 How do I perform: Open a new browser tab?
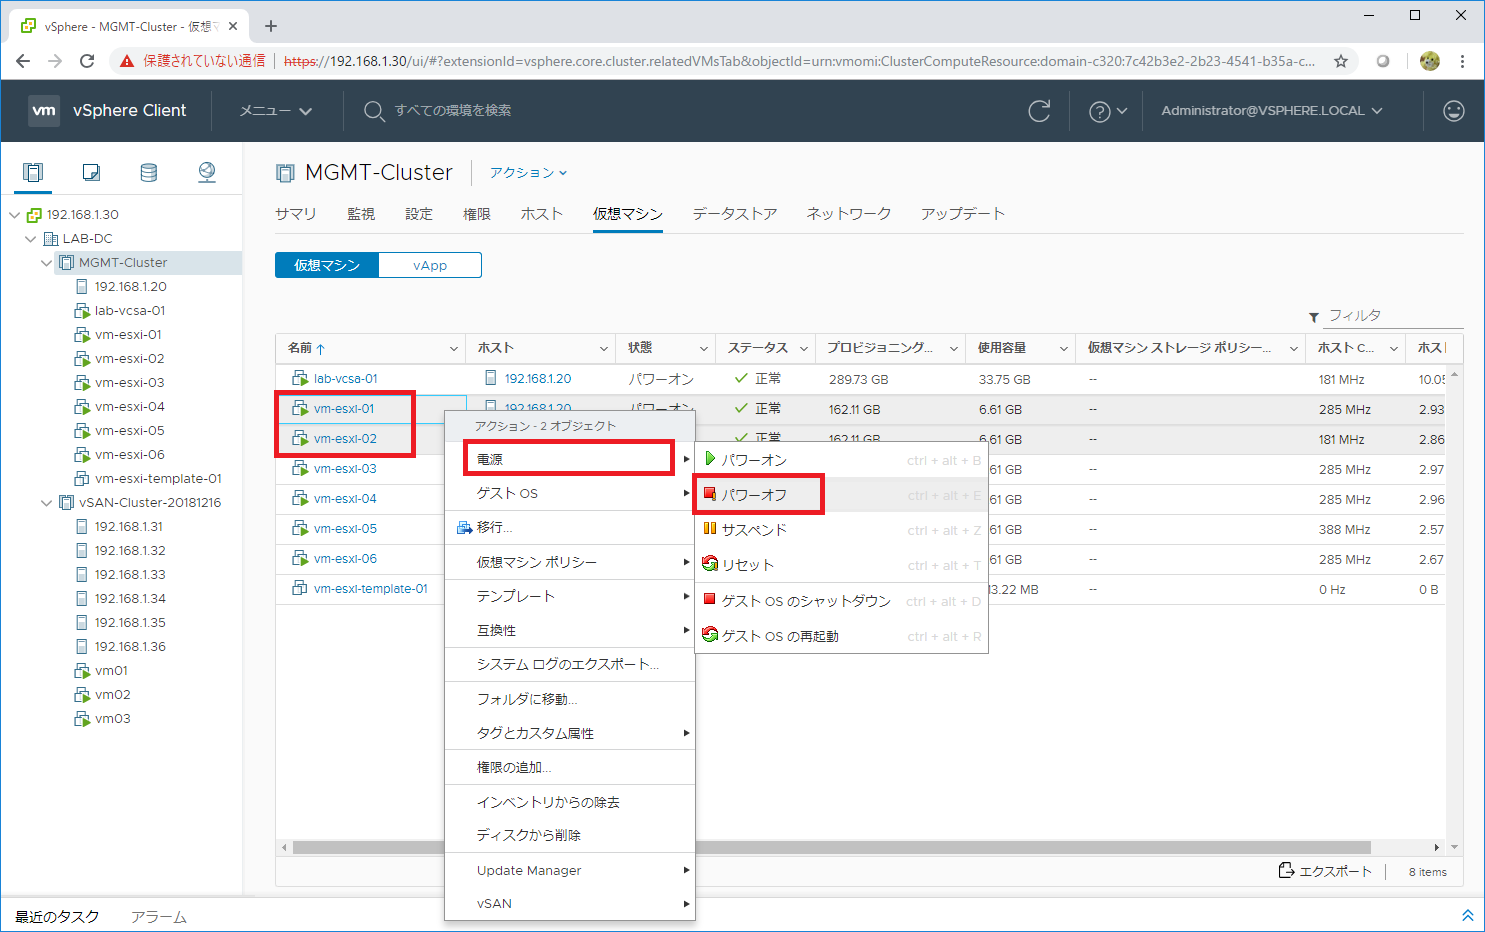pyautogui.click(x=270, y=26)
